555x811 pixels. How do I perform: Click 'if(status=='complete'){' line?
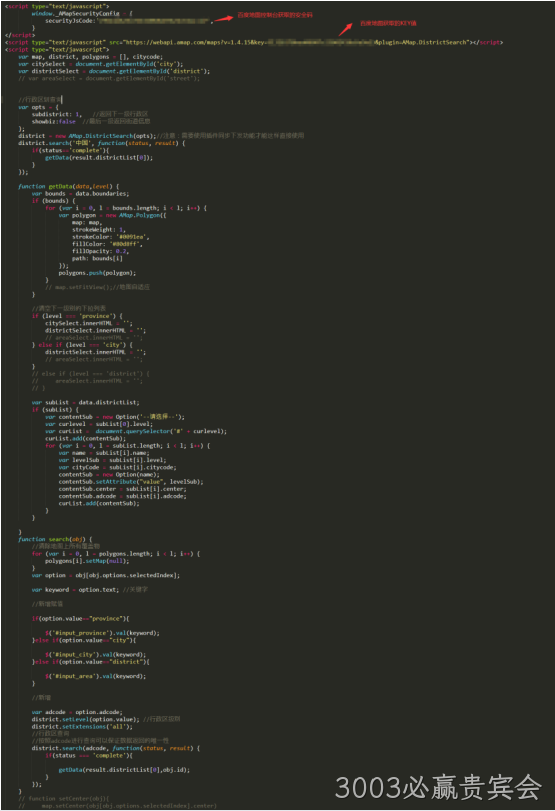pos(70,151)
